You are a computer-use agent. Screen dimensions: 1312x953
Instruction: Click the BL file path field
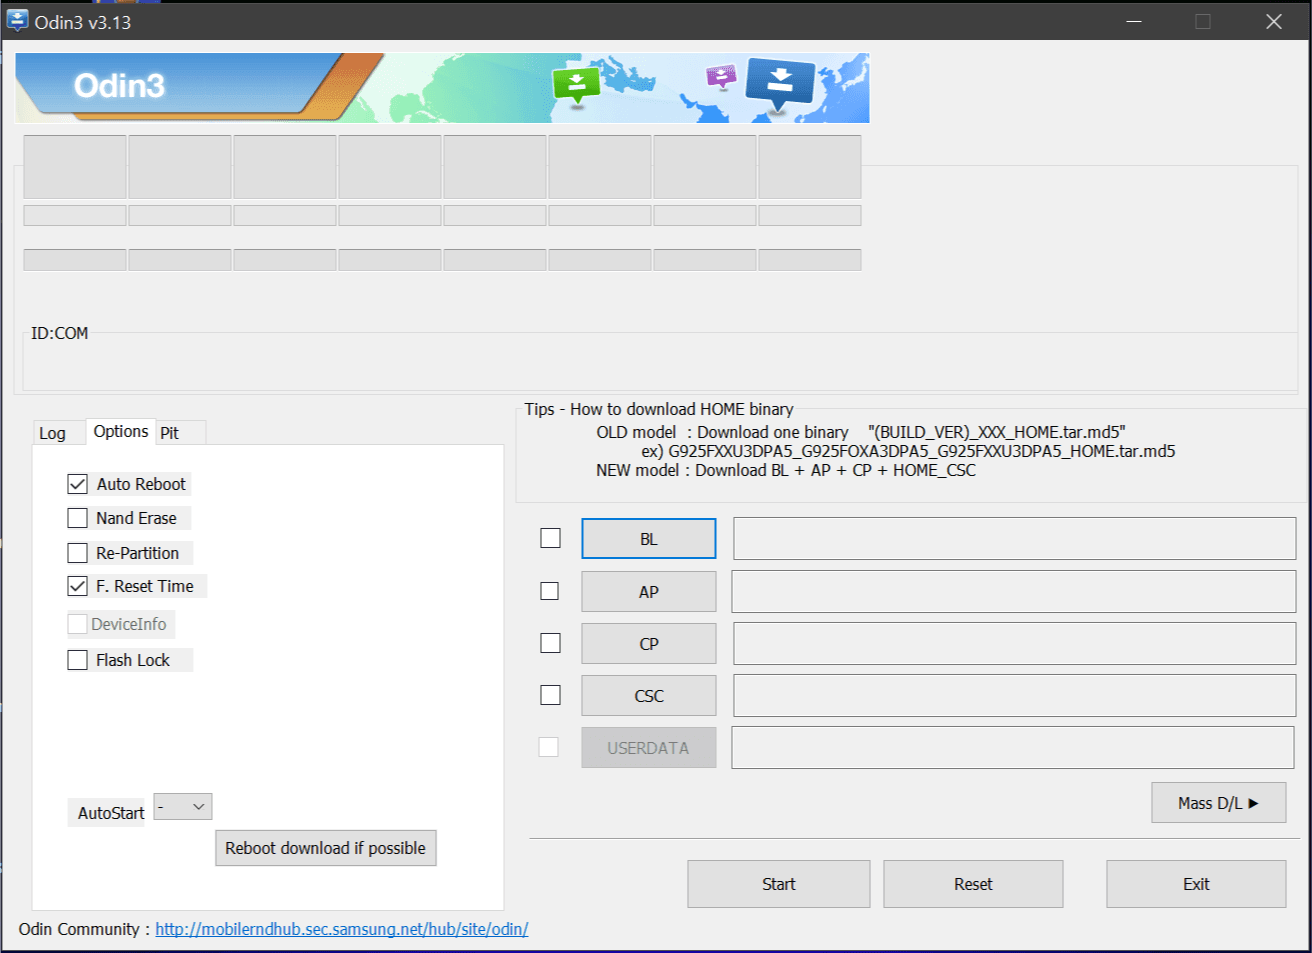pos(1015,539)
